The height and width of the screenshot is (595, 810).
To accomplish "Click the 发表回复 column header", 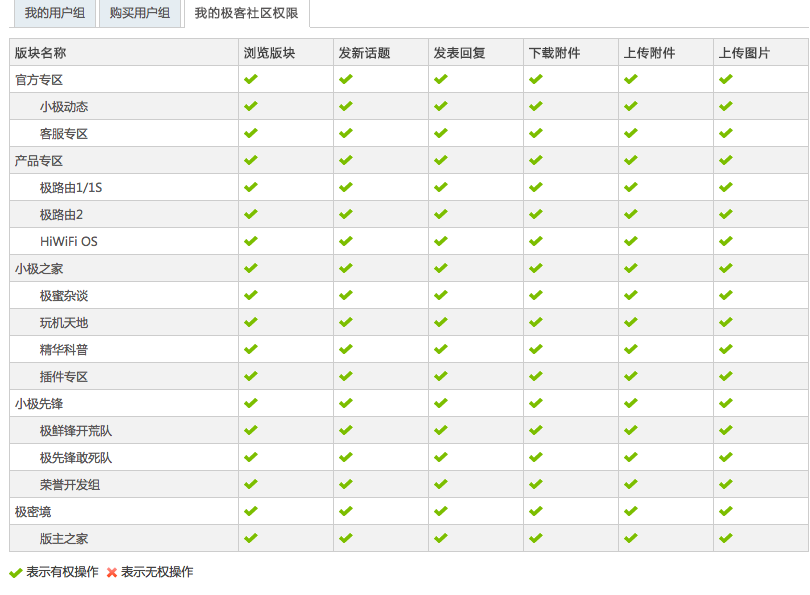I will [x=459, y=53].
